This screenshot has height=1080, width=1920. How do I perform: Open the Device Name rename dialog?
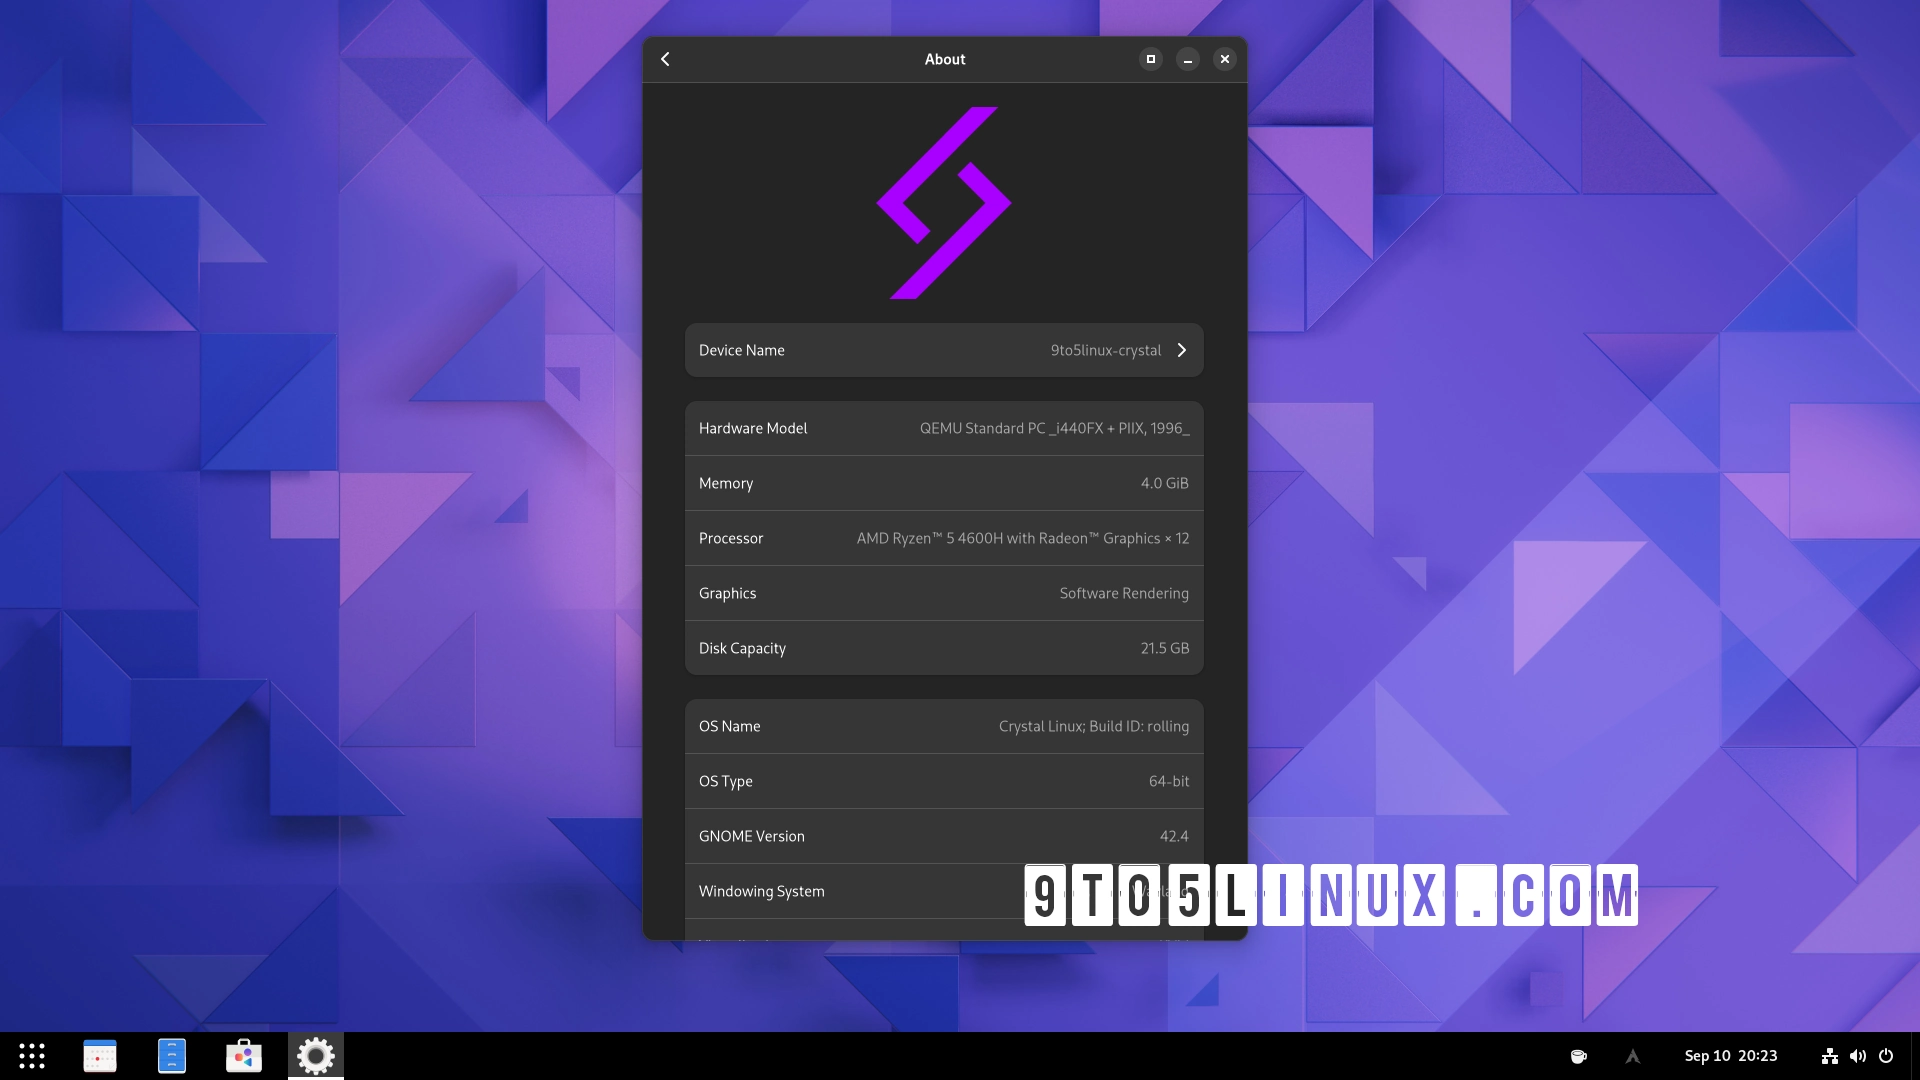pos(944,350)
